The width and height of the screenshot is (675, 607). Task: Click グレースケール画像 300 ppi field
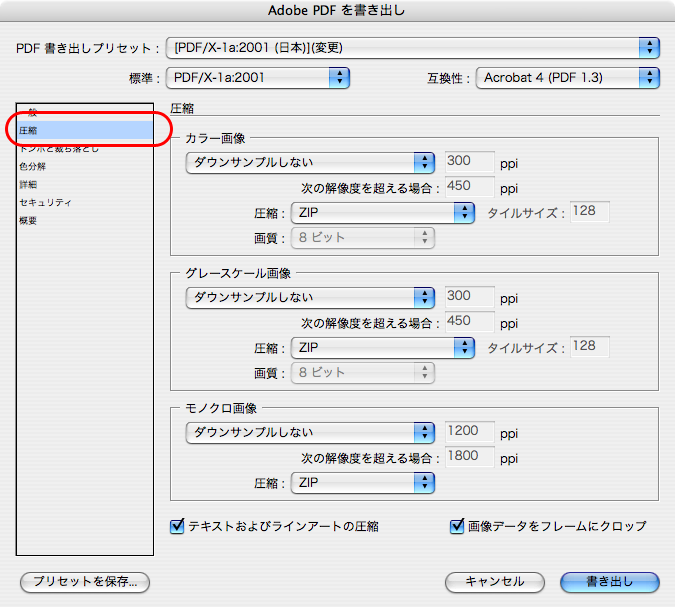click(x=470, y=297)
